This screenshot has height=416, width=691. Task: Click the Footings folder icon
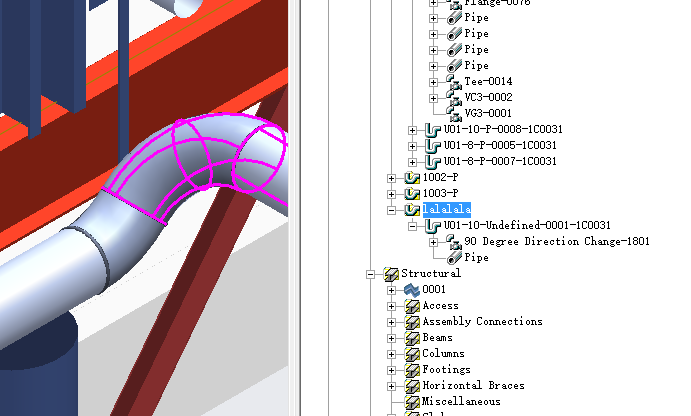(412, 370)
